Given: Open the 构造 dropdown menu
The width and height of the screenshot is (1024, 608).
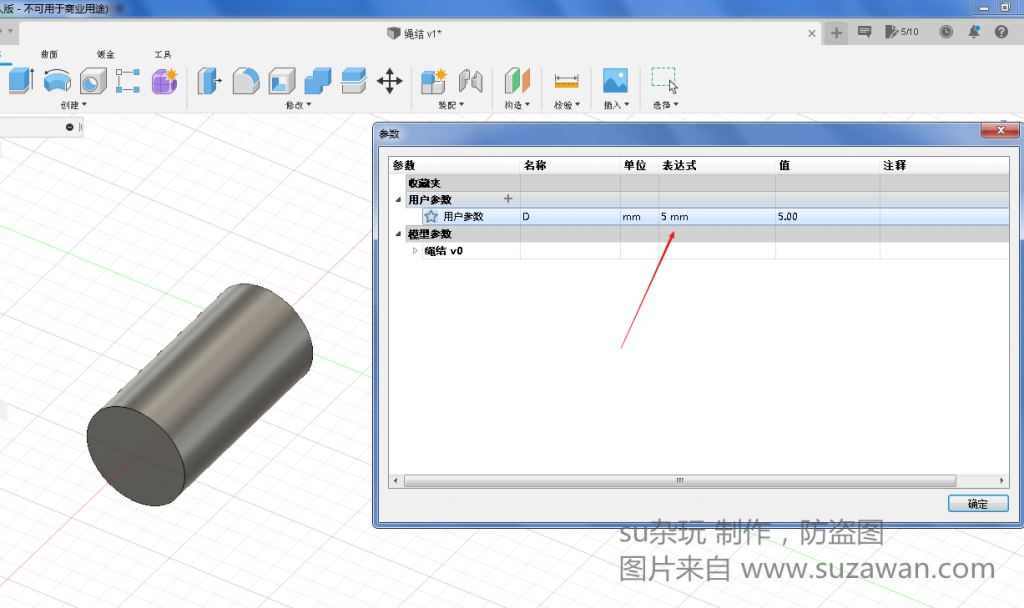Looking at the screenshot, I should (x=517, y=105).
